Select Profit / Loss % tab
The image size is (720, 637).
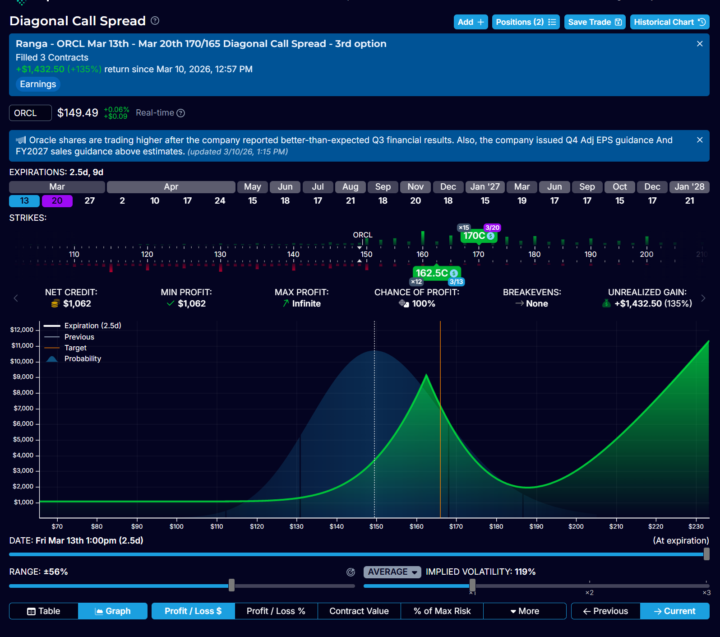pyautogui.click(x=276, y=611)
